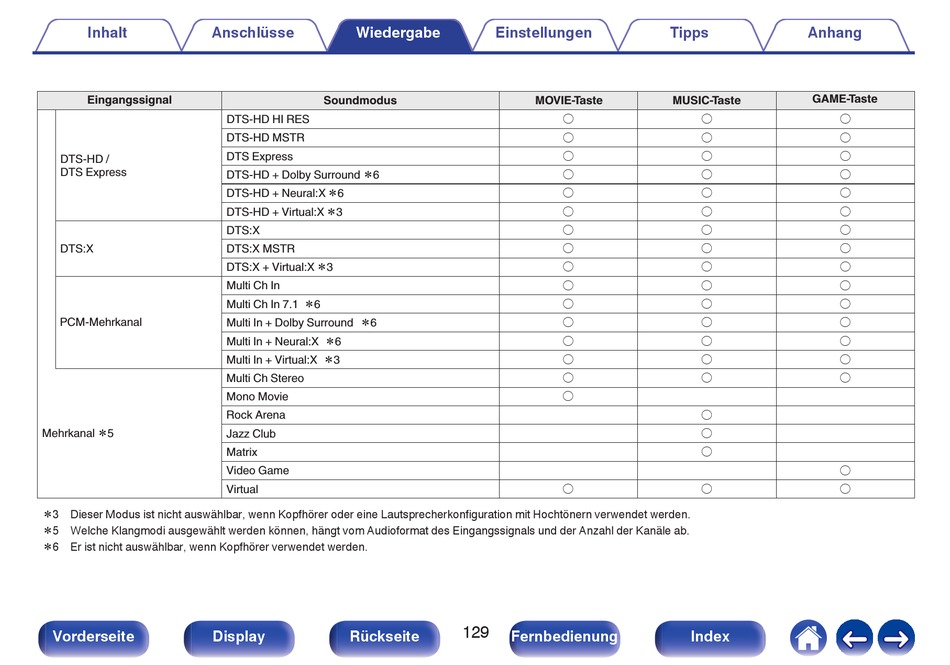Click footnote *5 about Klangmodi
The height and width of the screenshot is (665, 950).
(x=366, y=531)
